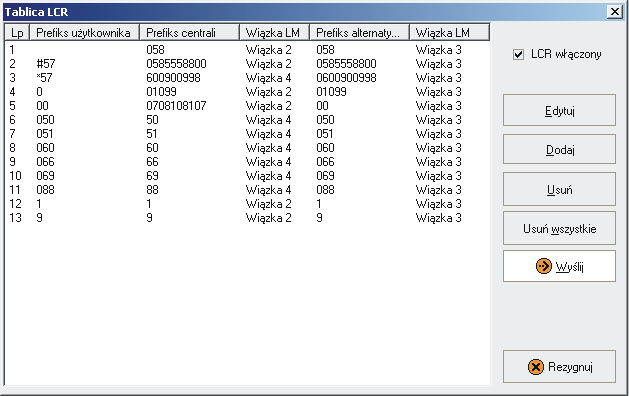Click the Usuń button
The height and width of the screenshot is (396, 629).
click(559, 189)
